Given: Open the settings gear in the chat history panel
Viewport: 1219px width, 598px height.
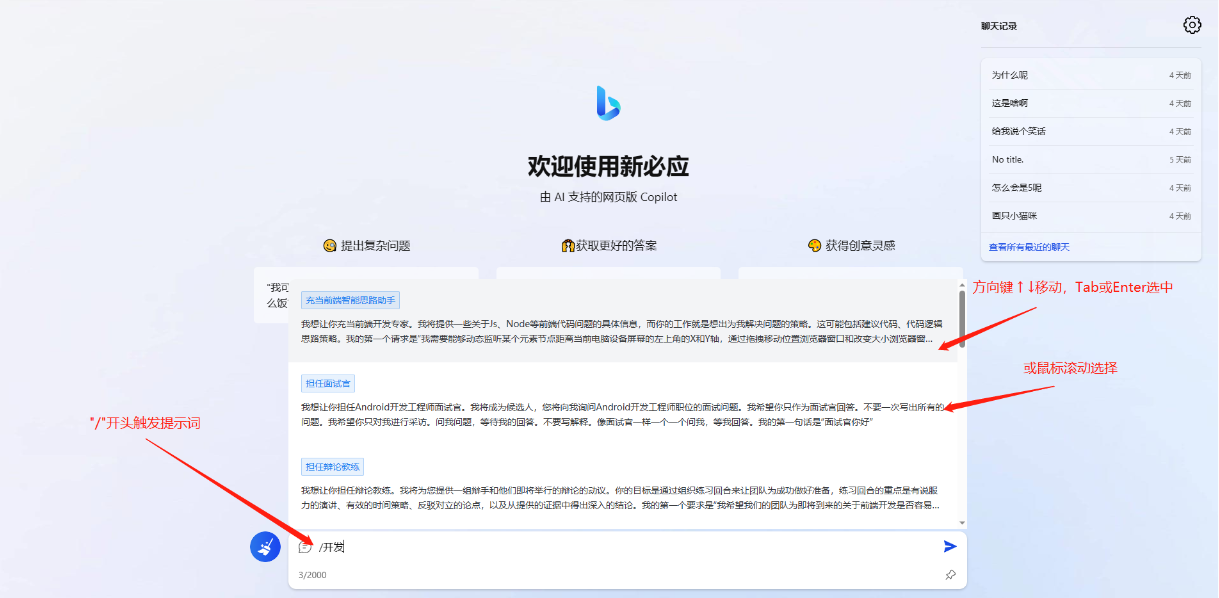Looking at the screenshot, I should click(1190, 23).
